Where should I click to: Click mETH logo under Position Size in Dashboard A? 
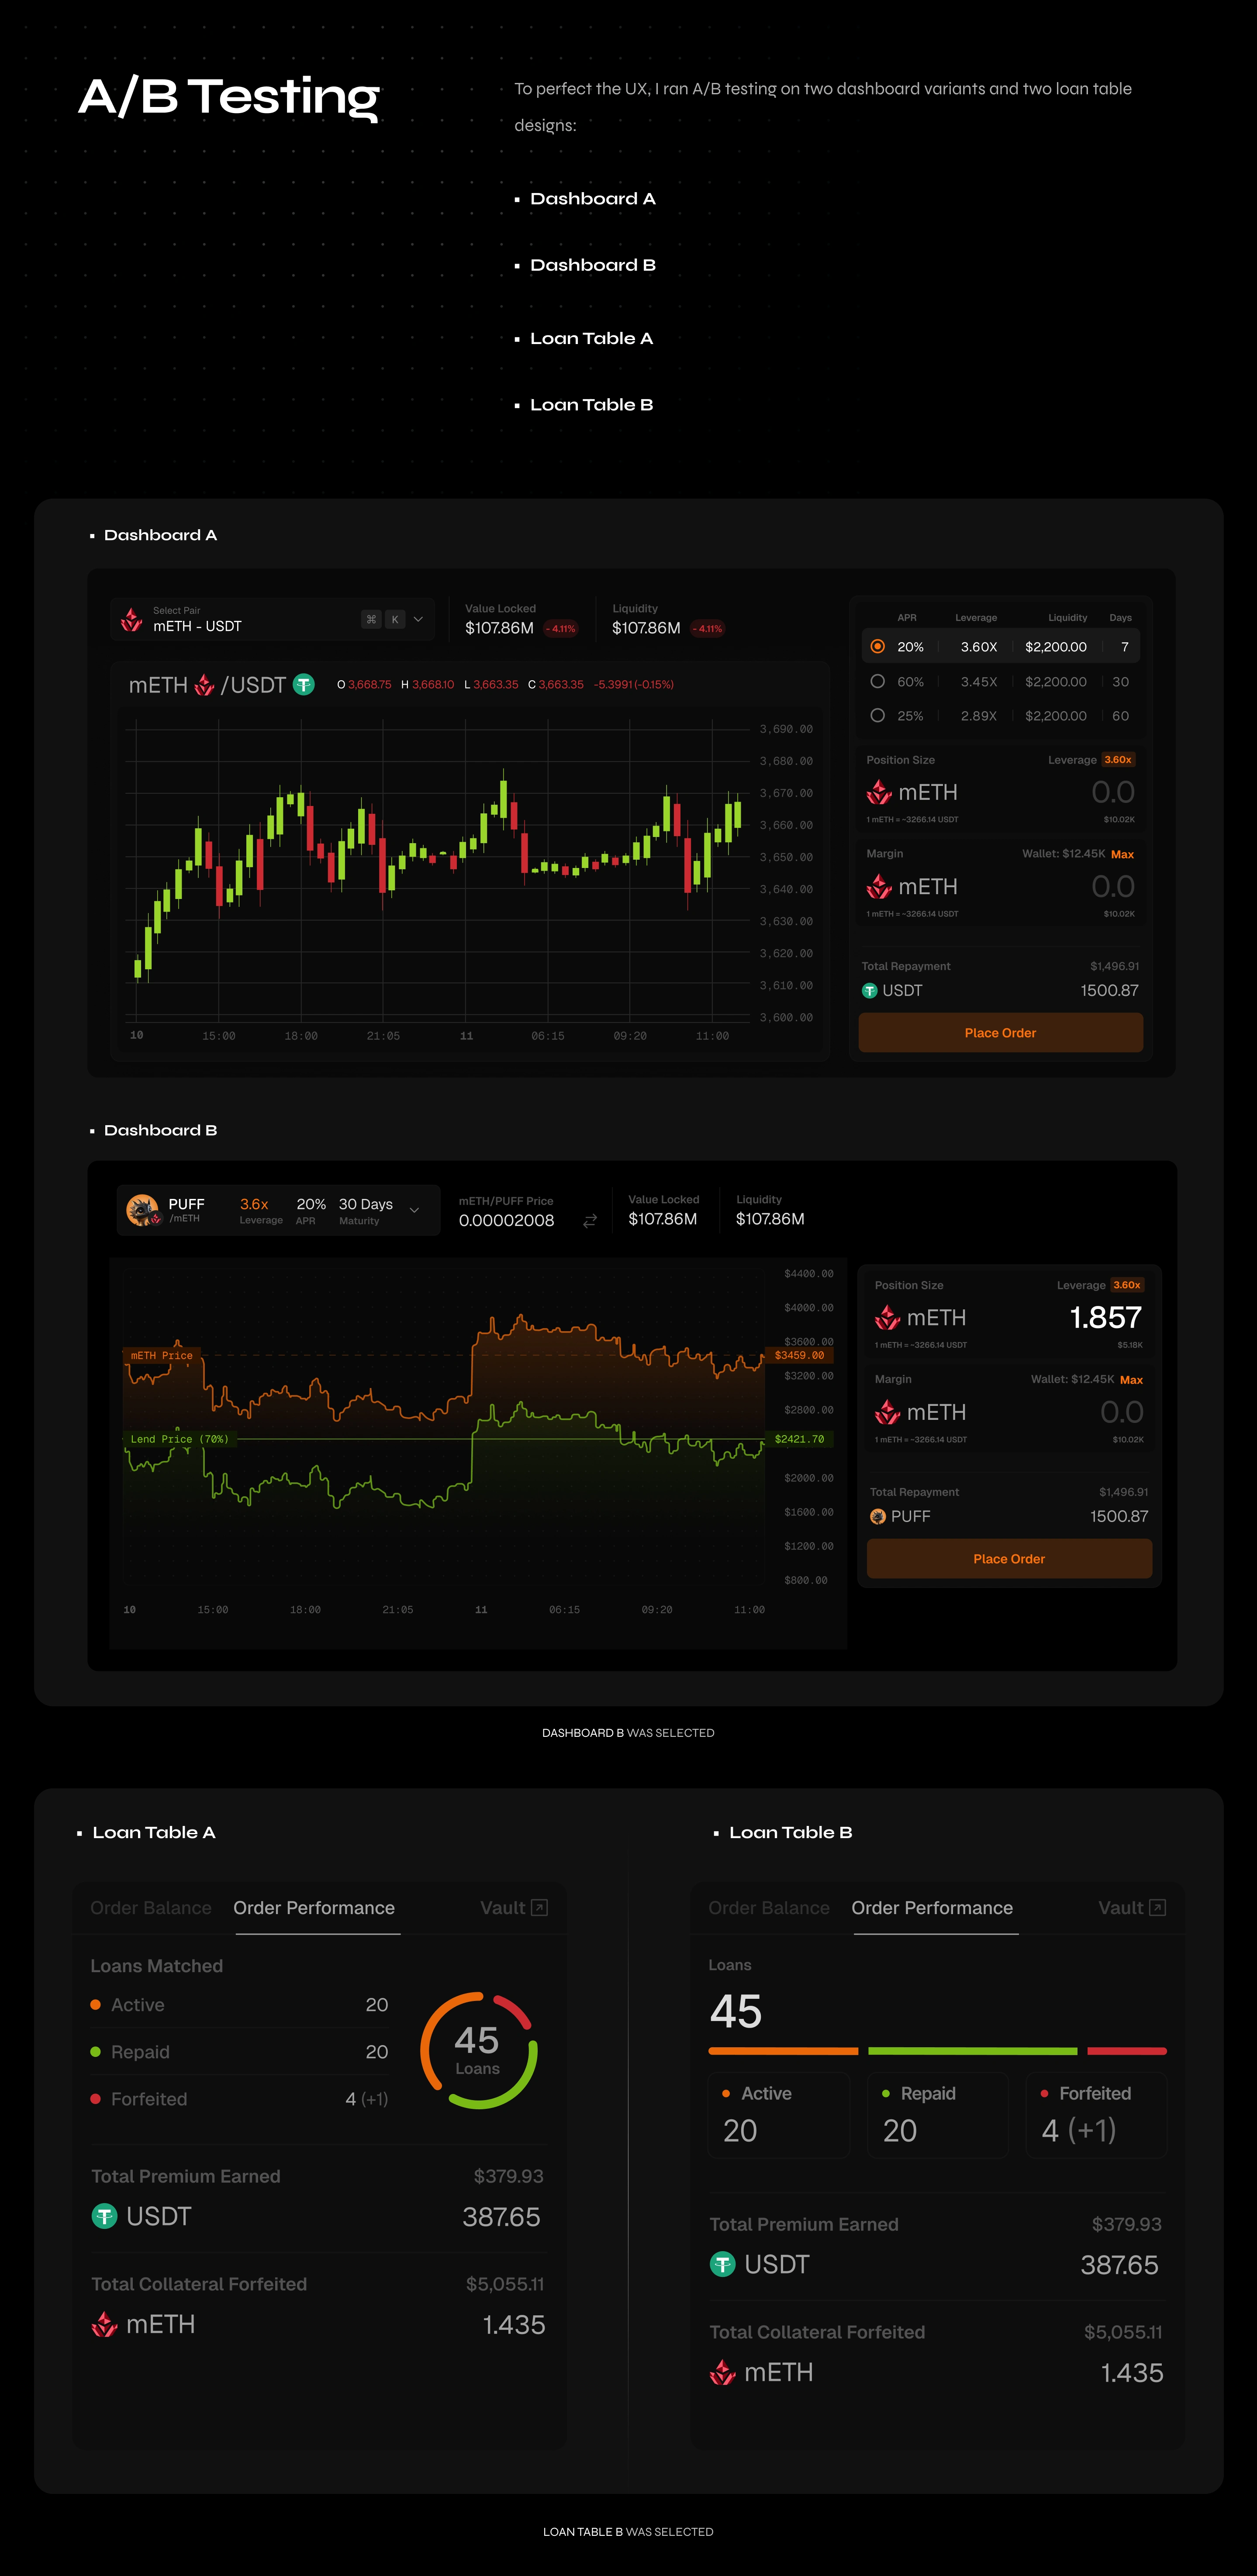pos(879,793)
